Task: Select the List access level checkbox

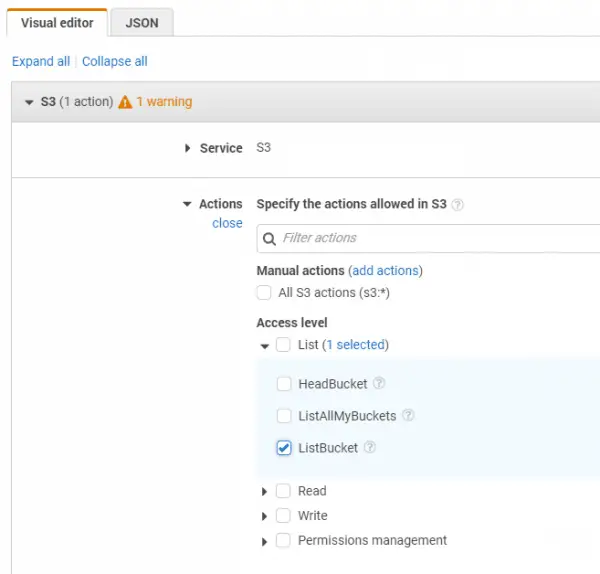Action: click(283, 345)
